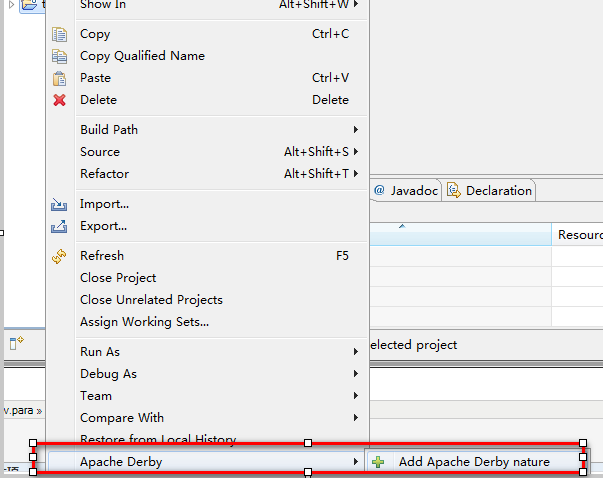Click the Declaration tab icon
603x478 pixels.
454,190
